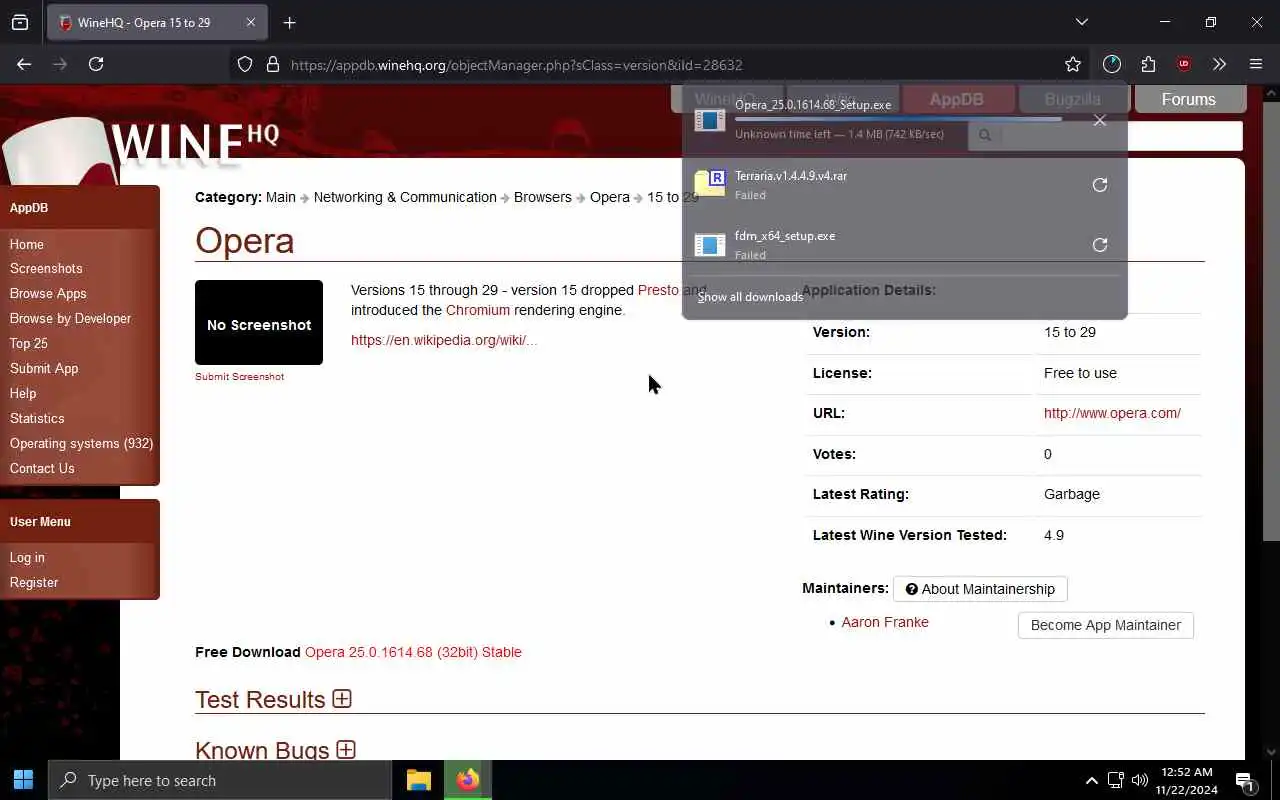View site security padlock info

[272, 64]
